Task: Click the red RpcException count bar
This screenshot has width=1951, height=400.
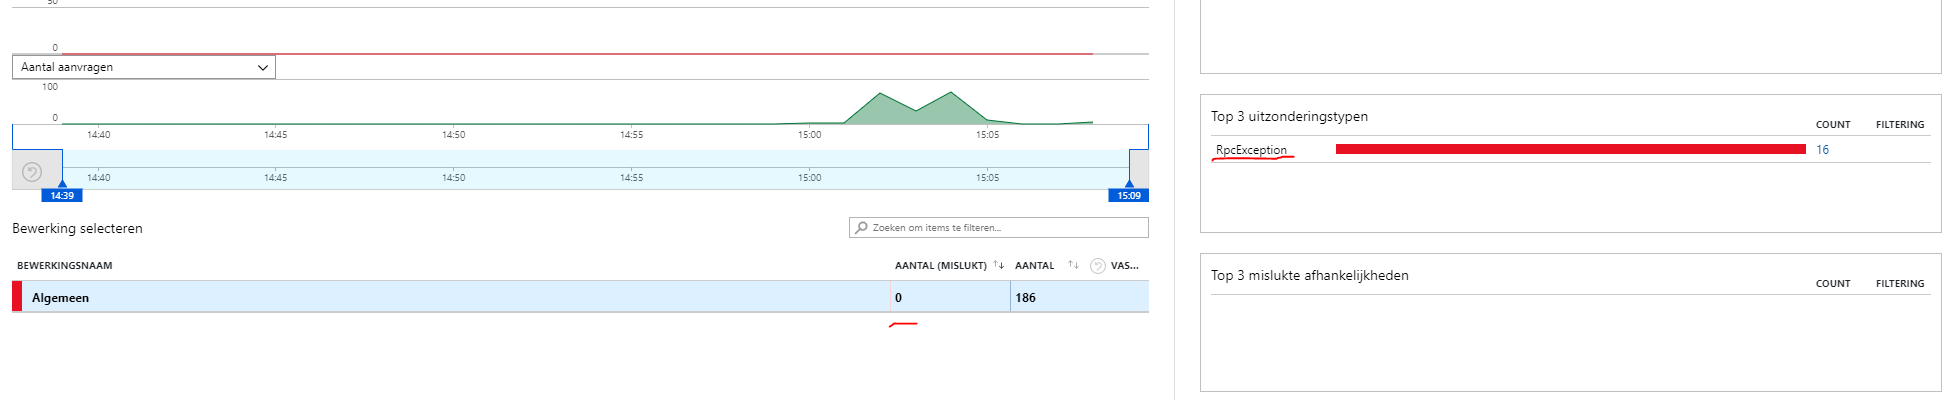Action: coord(1570,149)
